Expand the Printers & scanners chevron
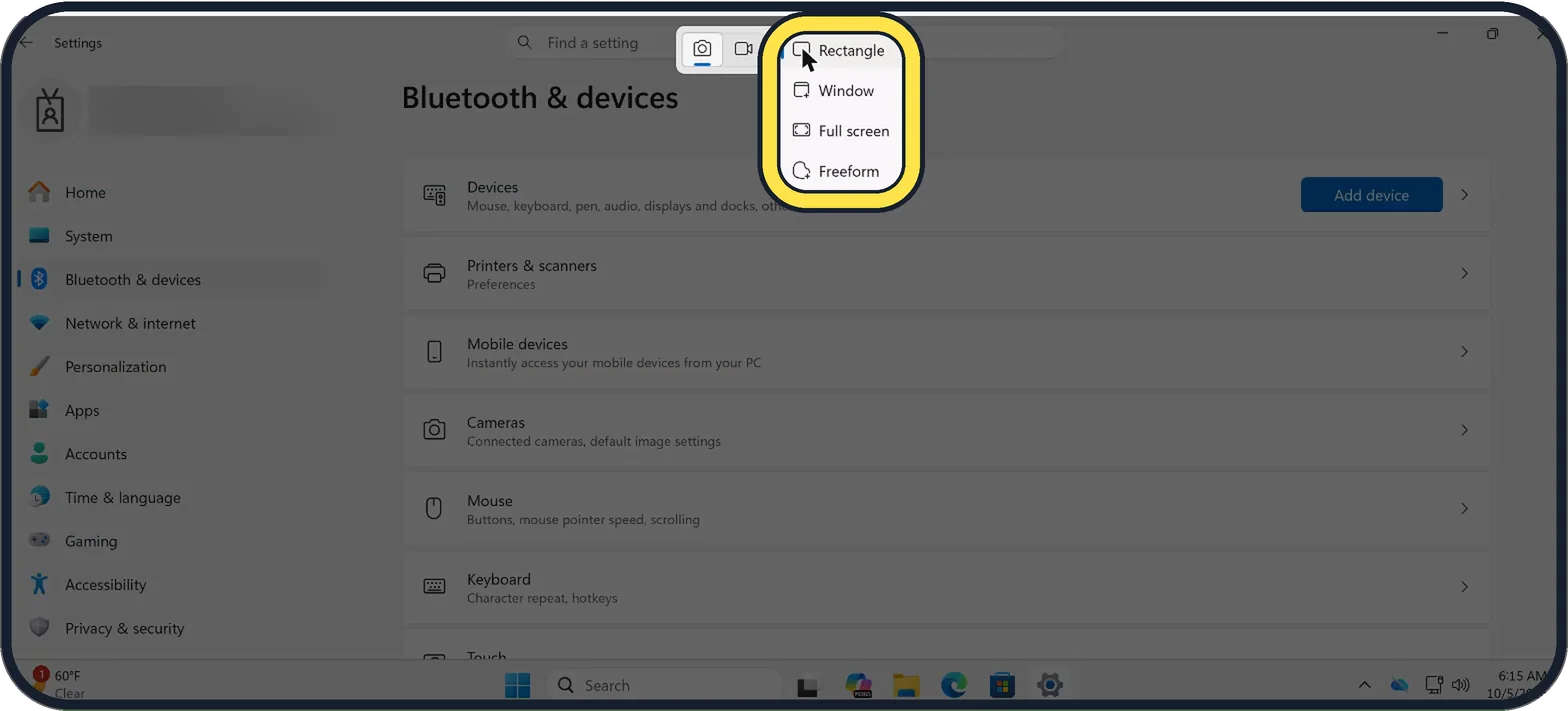The height and width of the screenshot is (711, 1568). (x=1464, y=273)
